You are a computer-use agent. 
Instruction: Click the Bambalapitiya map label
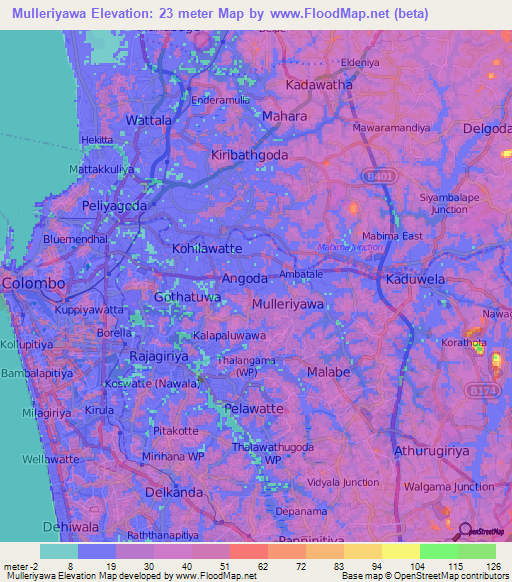37,373
